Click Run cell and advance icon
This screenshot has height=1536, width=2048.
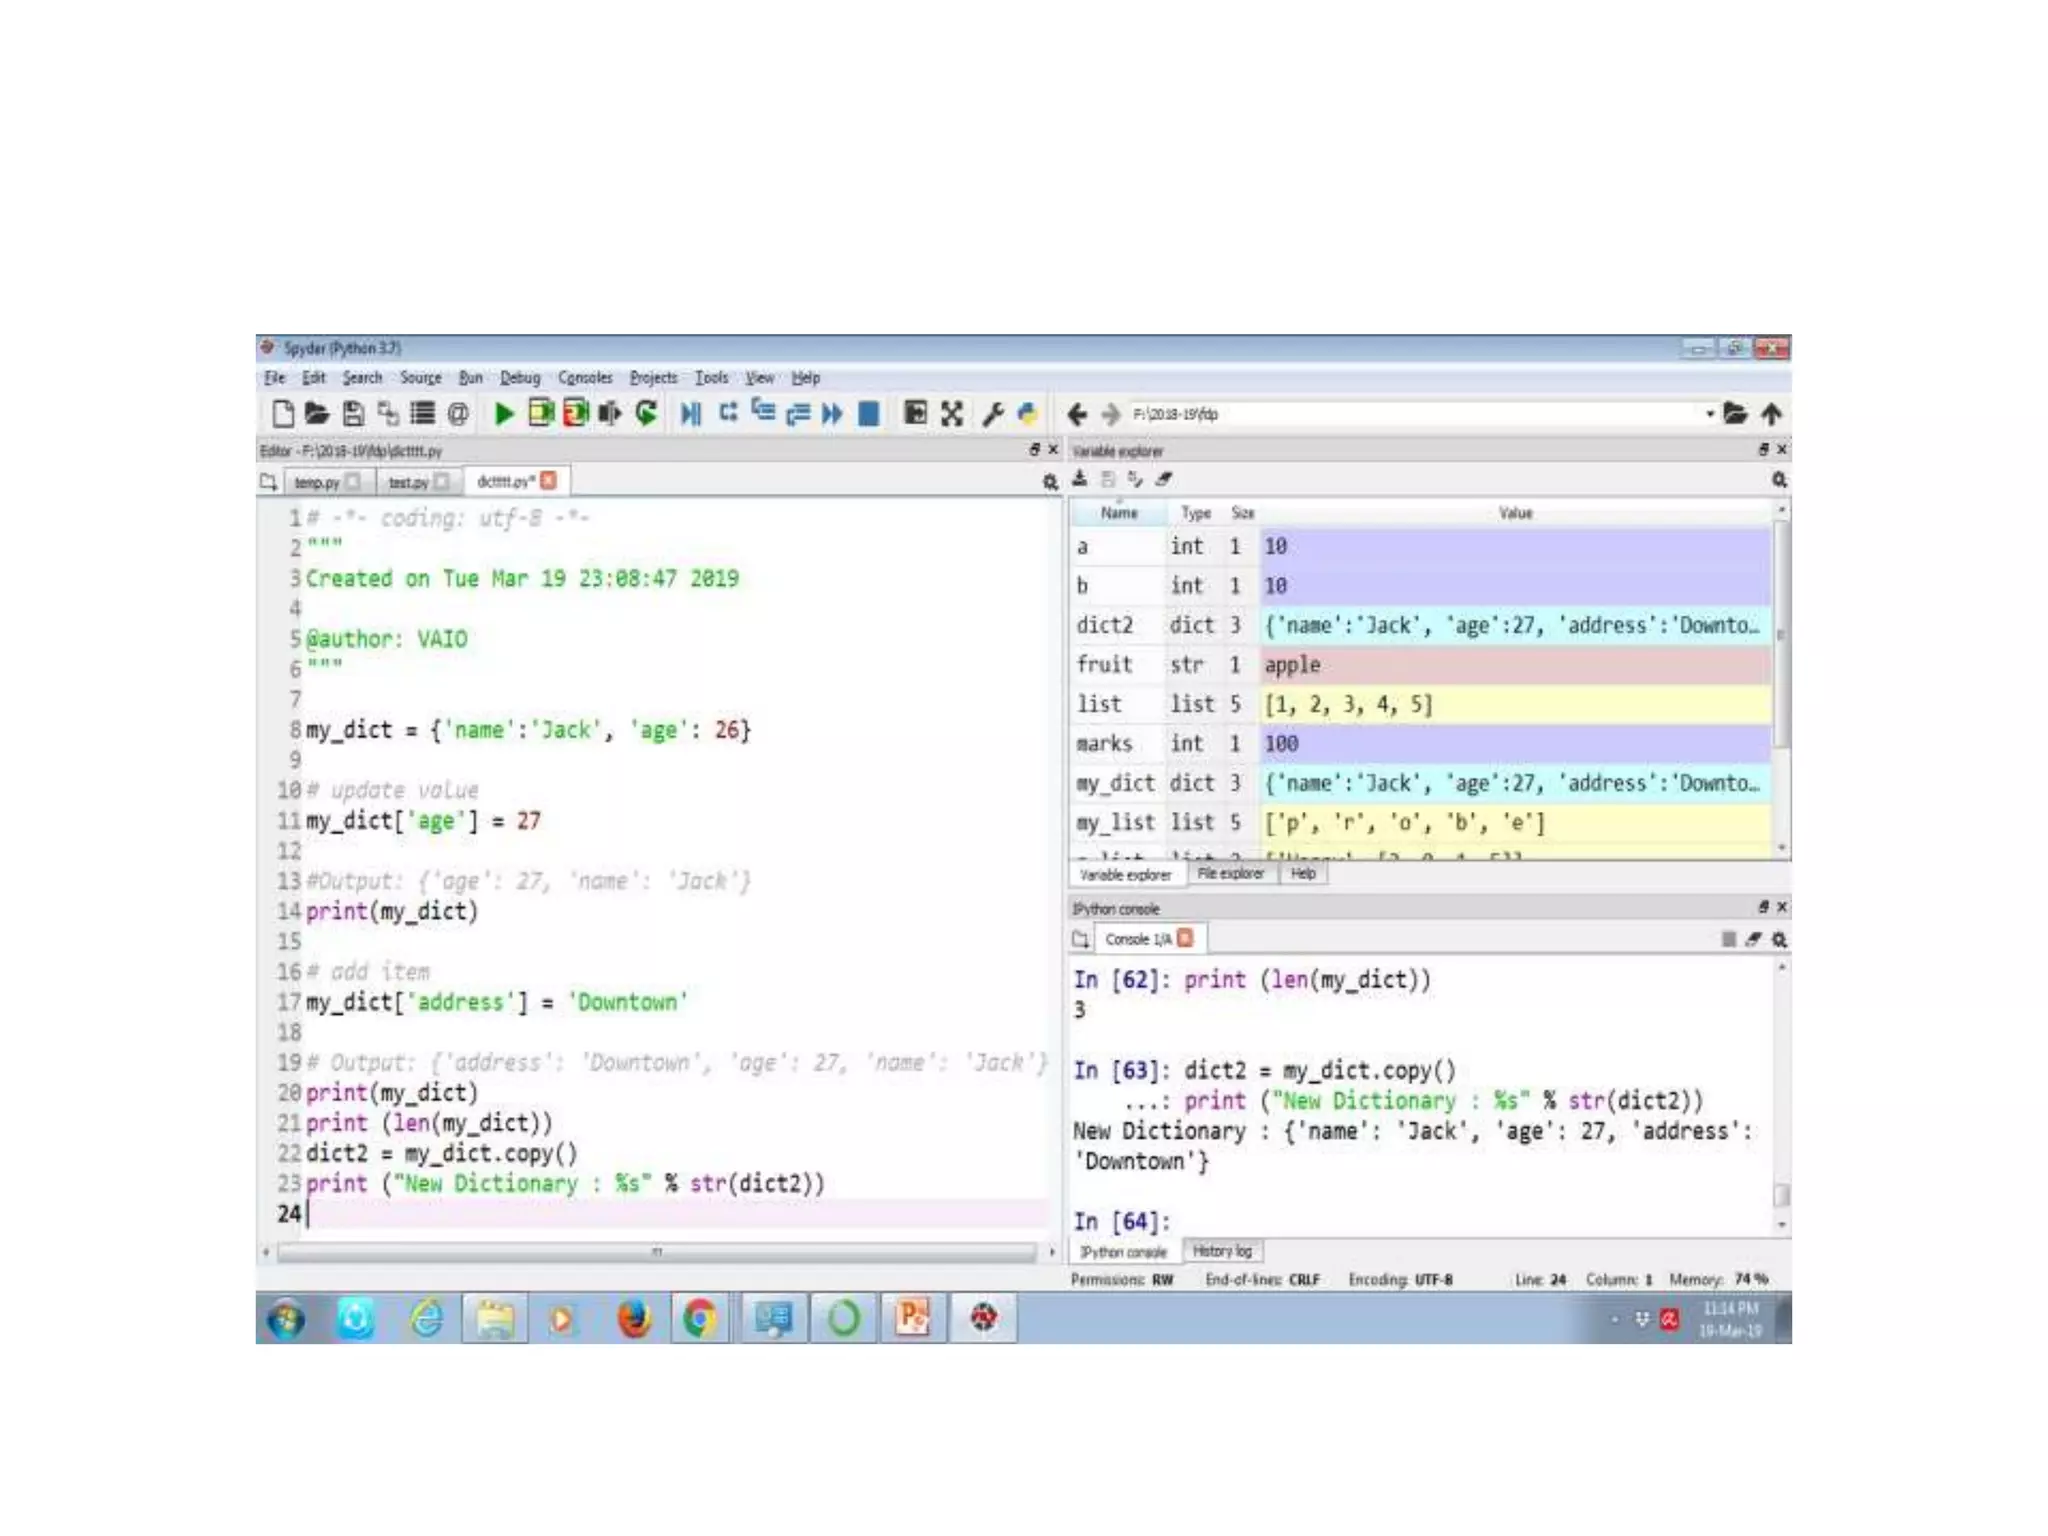pos(575,413)
